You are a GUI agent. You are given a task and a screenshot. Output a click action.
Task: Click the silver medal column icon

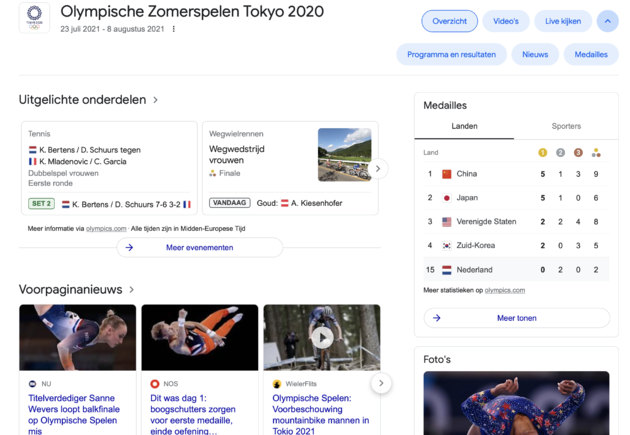click(x=560, y=153)
